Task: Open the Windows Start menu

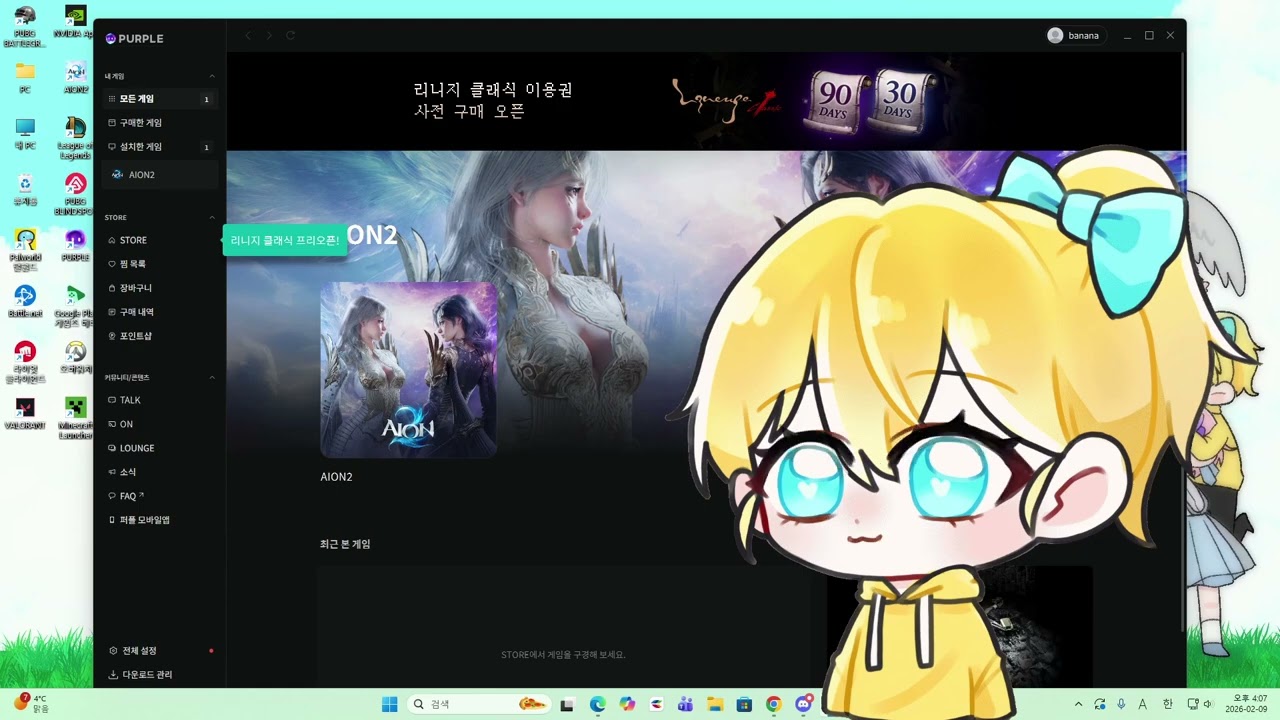Action: tap(389, 704)
